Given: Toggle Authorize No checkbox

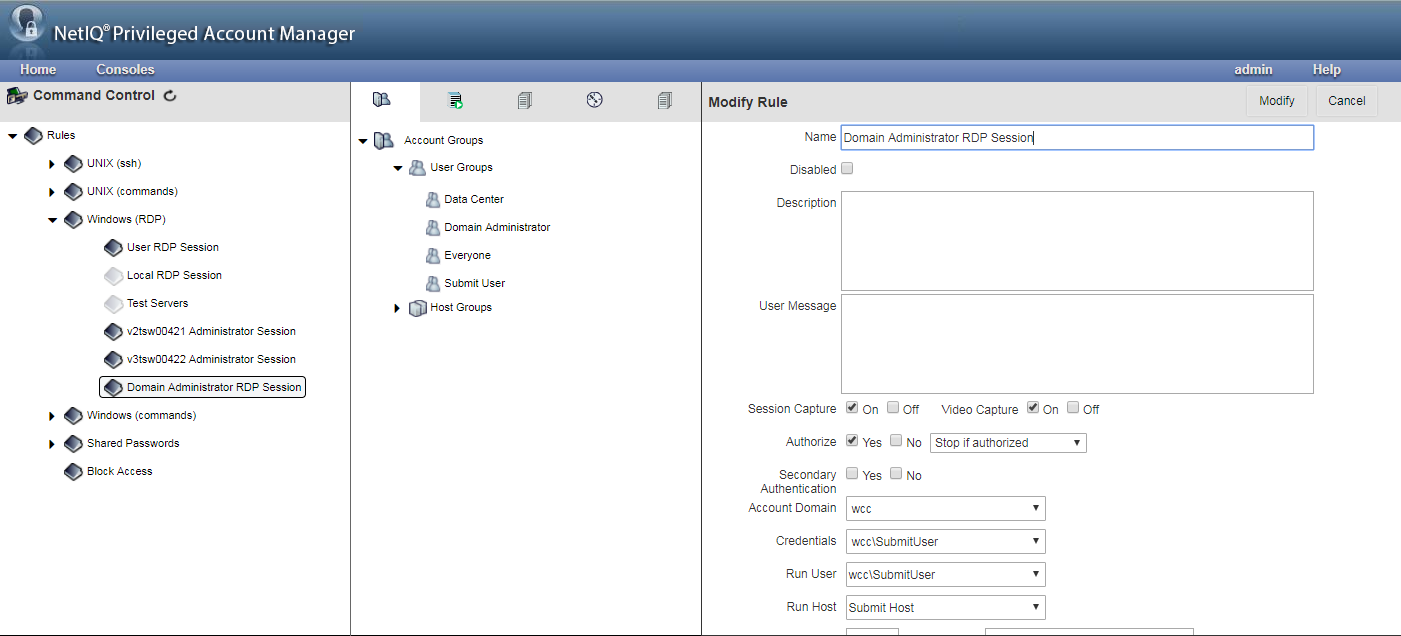Looking at the screenshot, I should point(896,441).
